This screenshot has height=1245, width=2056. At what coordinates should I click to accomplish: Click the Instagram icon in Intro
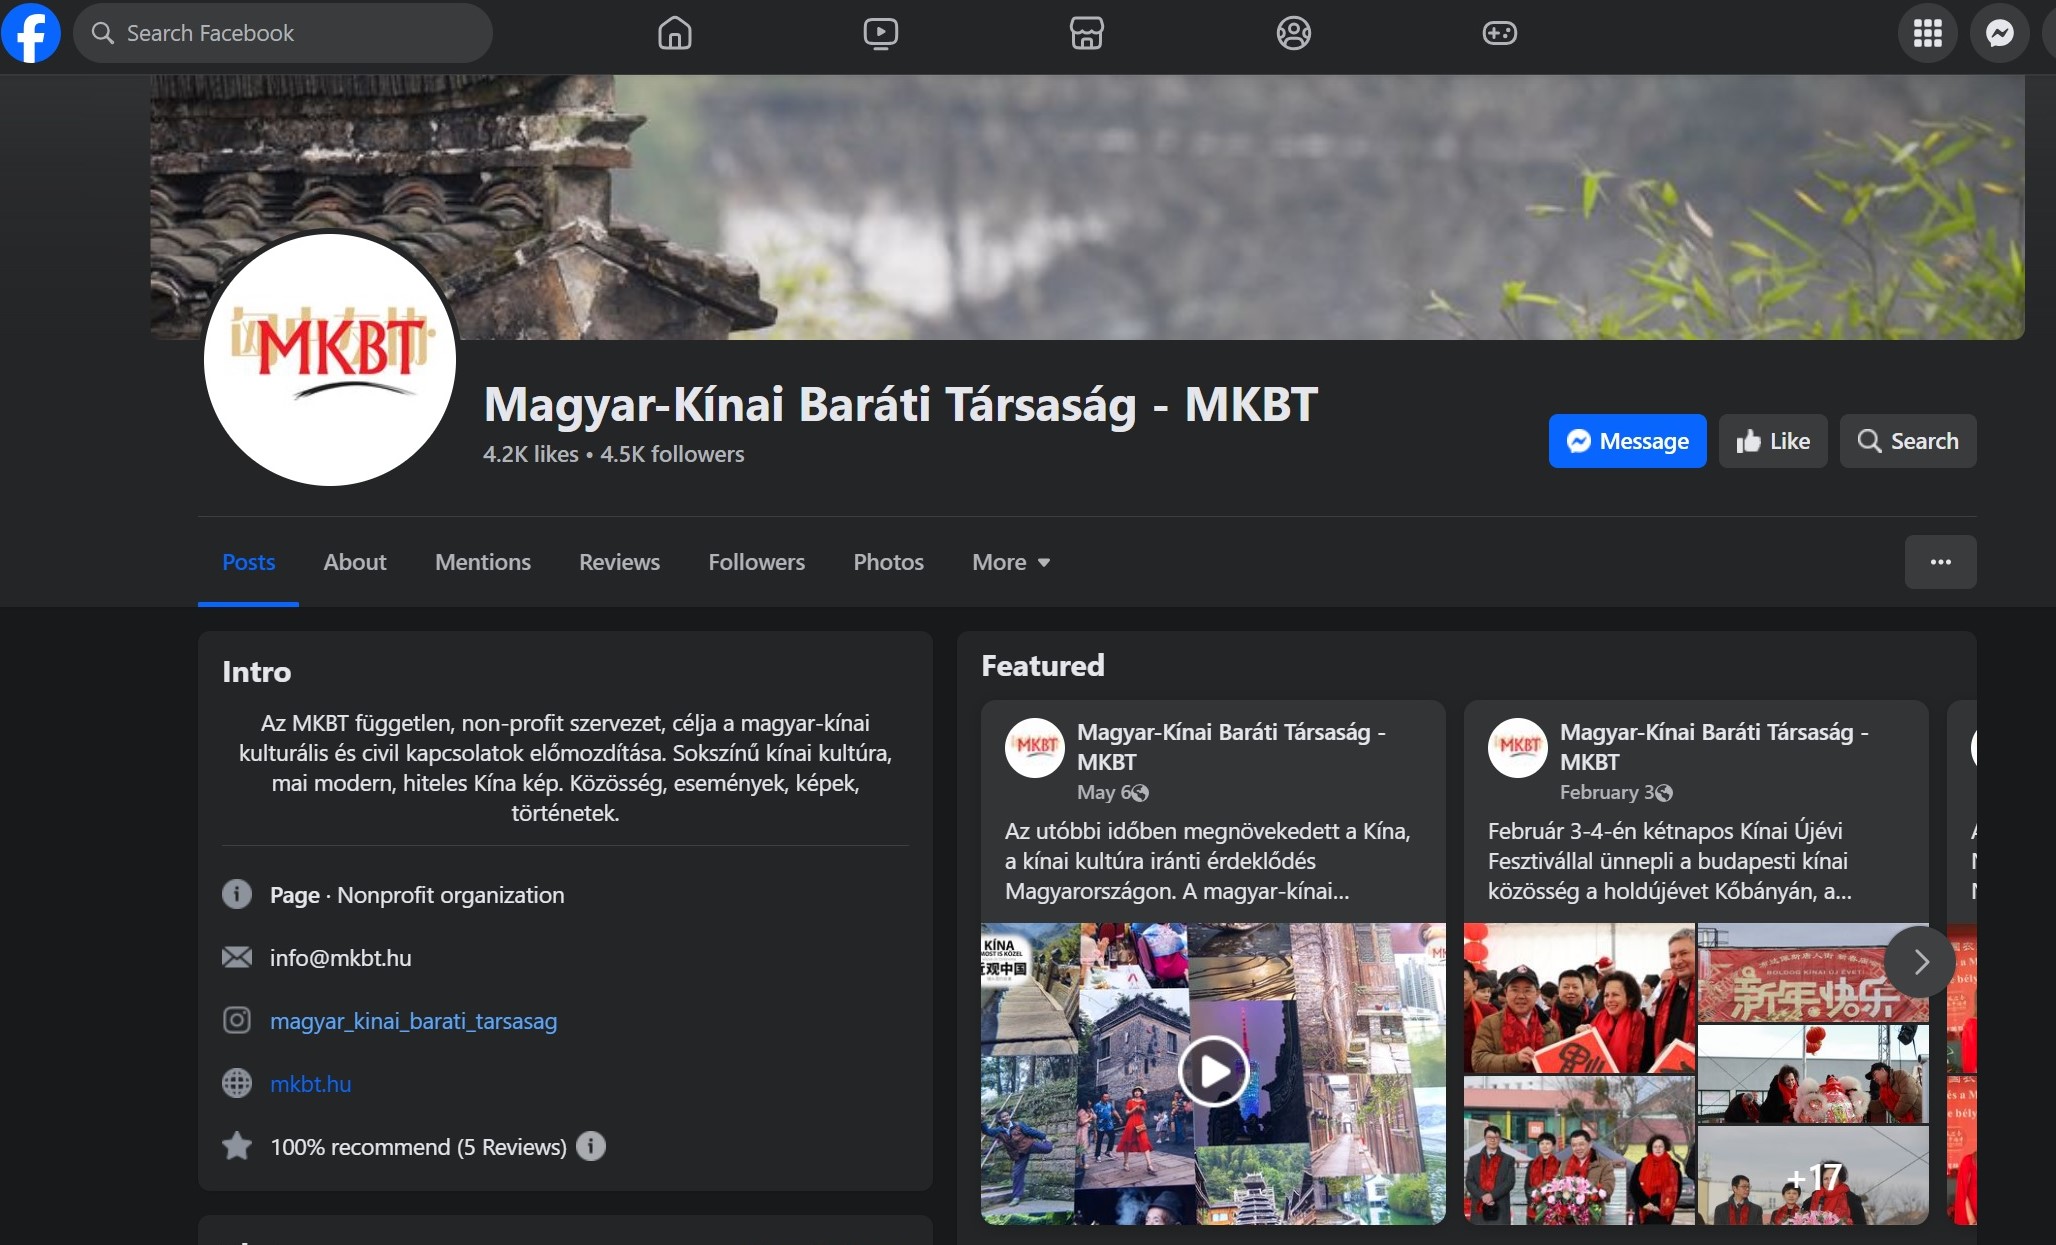pyautogui.click(x=237, y=1020)
